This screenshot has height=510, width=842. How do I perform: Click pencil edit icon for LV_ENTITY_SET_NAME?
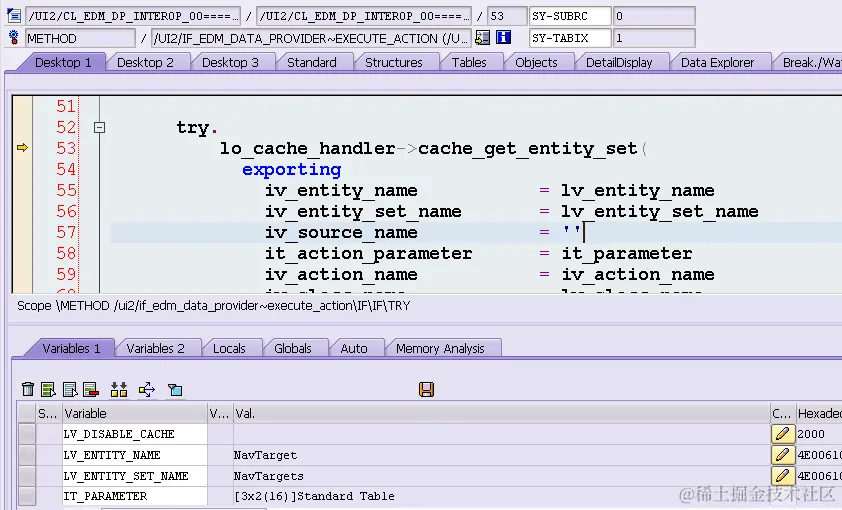click(782, 476)
